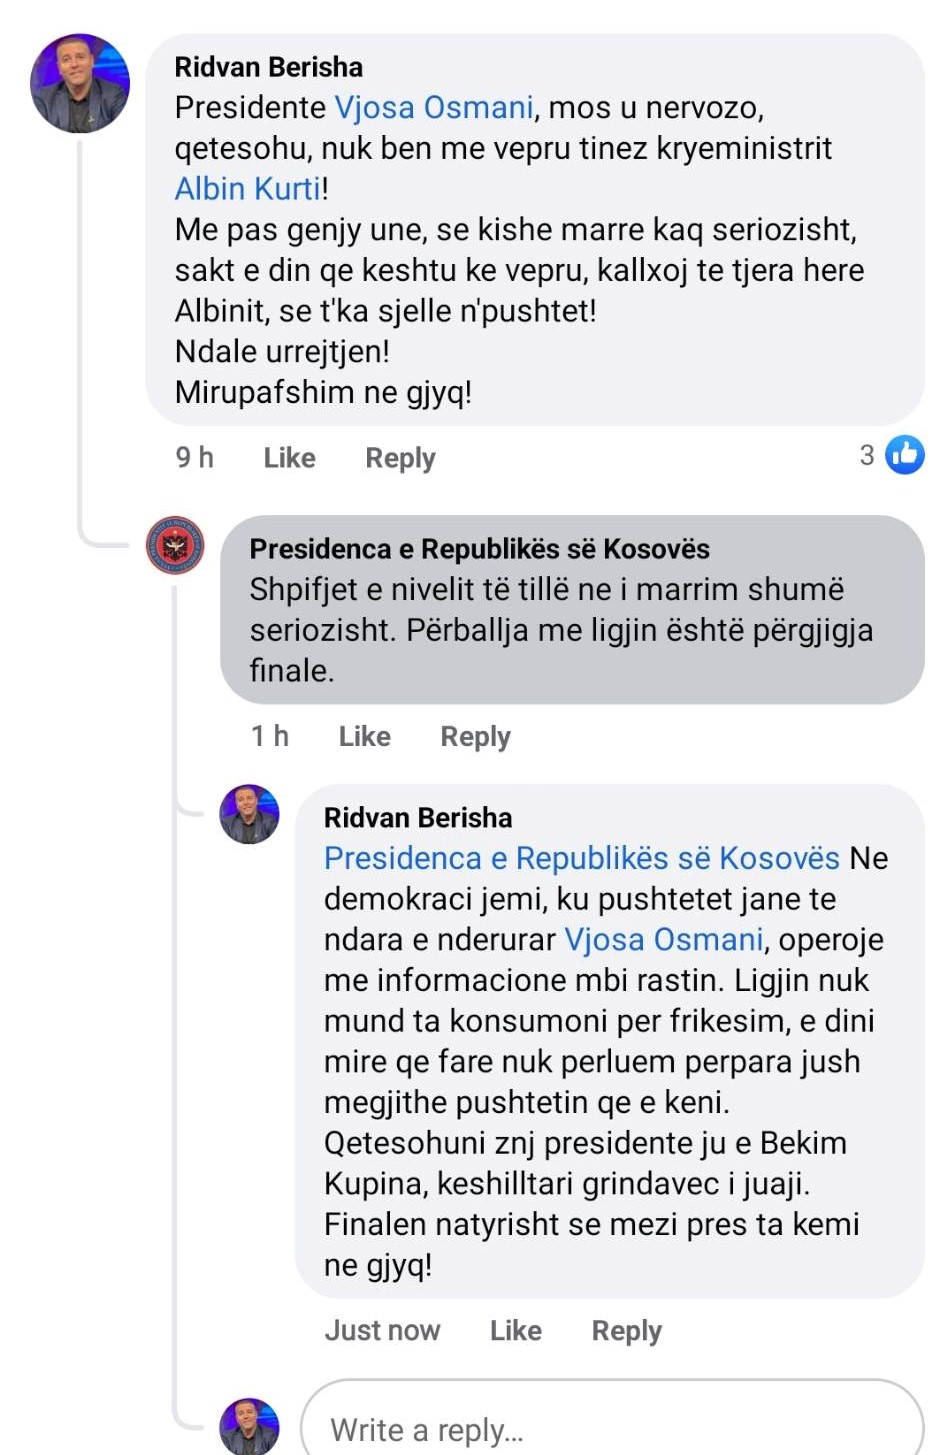Click Ridvan Berisha's avatar beside the latest reply
The height and width of the screenshot is (1455, 939).
249,814
